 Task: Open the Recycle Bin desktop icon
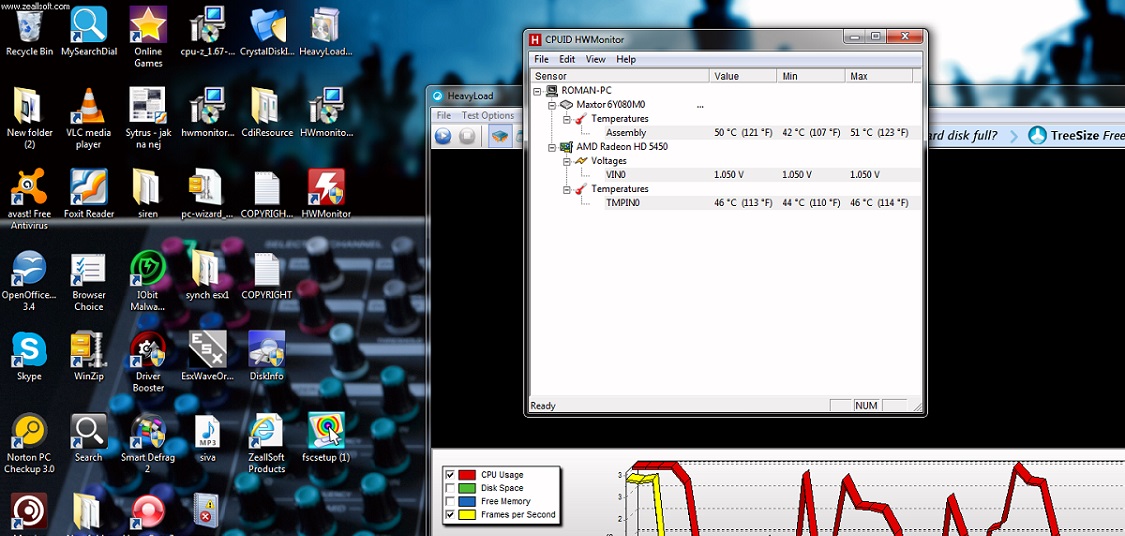coord(29,32)
